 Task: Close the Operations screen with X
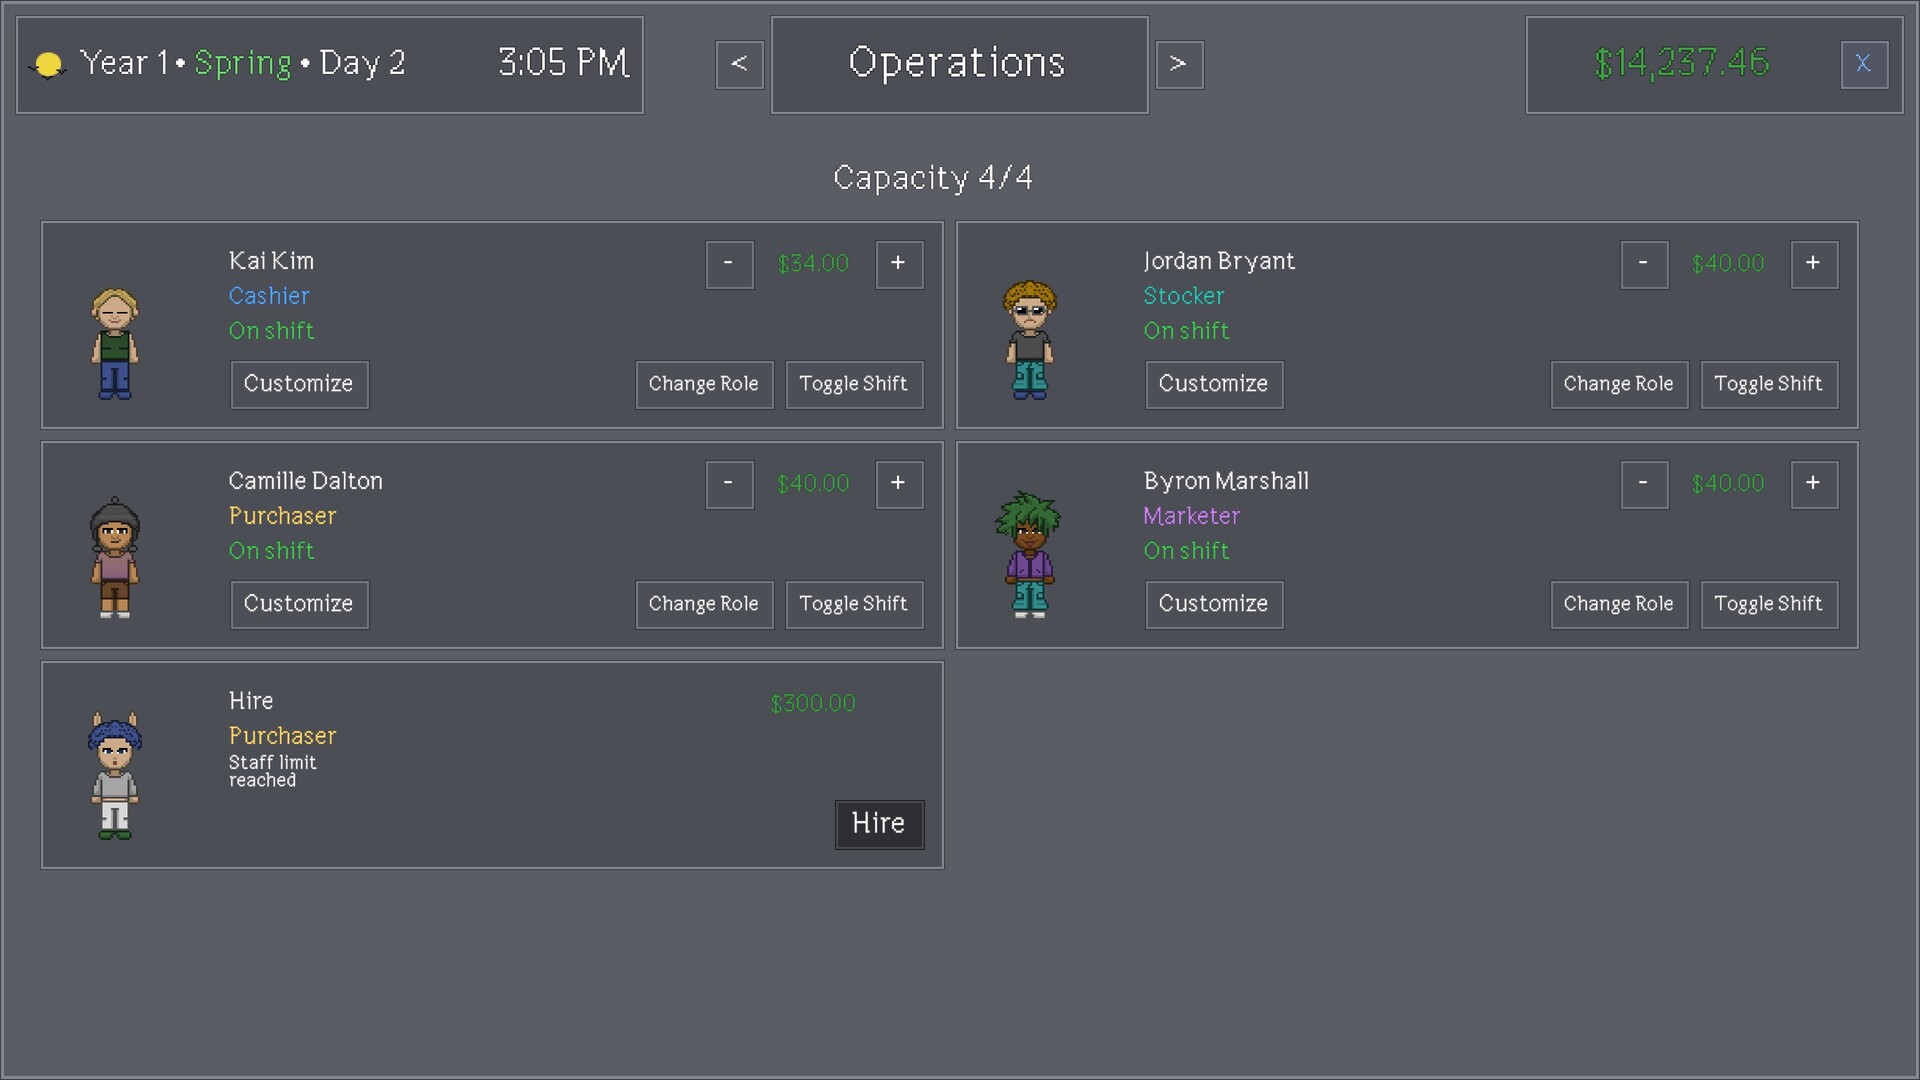pos(1864,64)
